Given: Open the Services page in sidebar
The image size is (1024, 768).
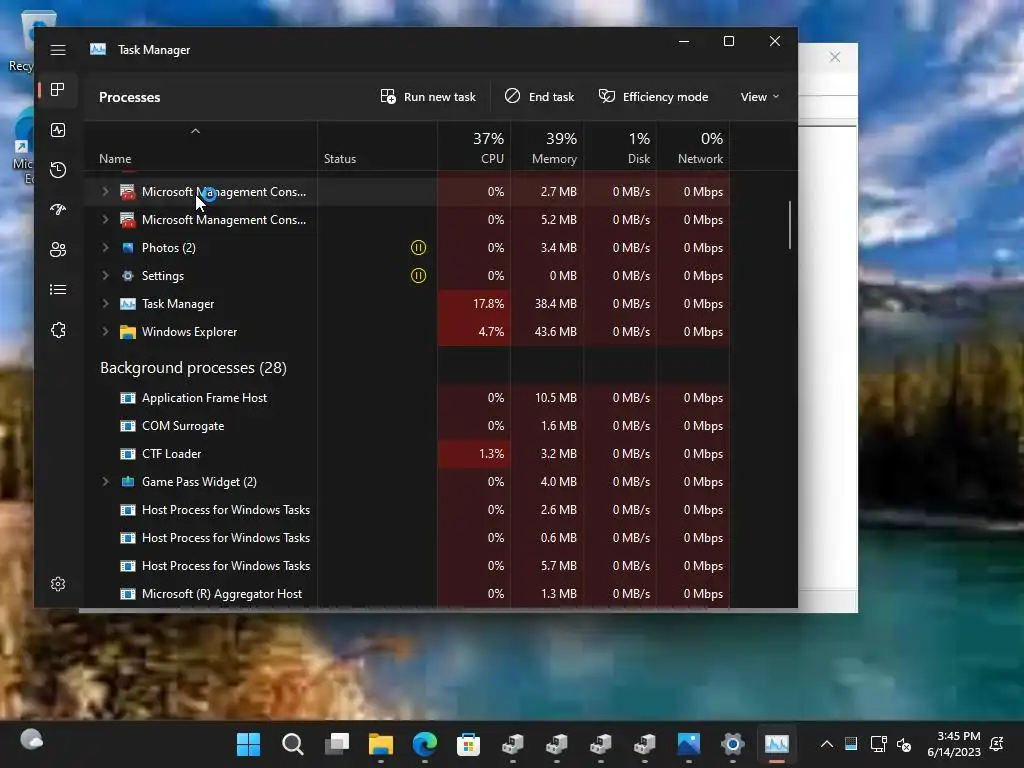Looking at the screenshot, I should (58, 330).
